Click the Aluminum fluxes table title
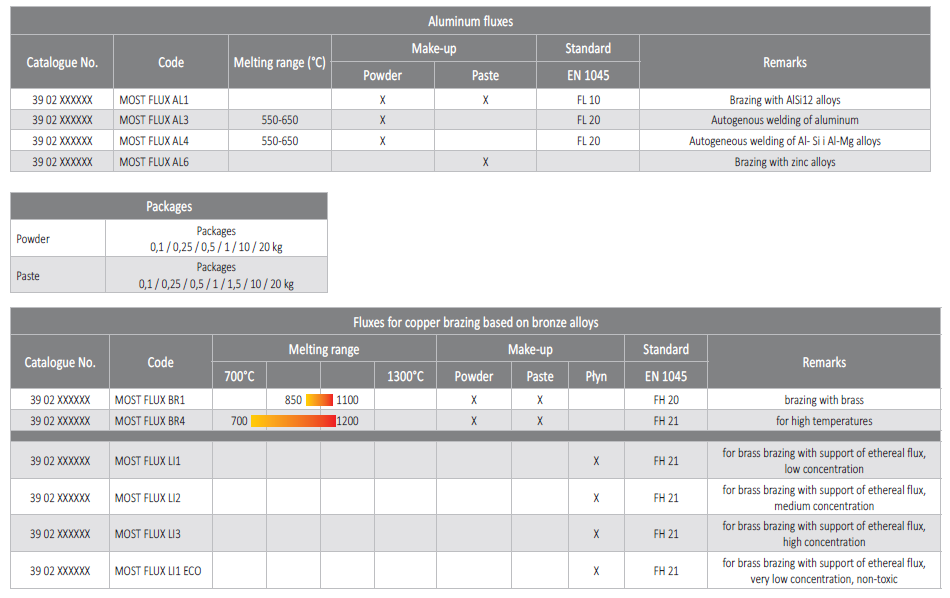 pyautogui.click(x=470, y=21)
